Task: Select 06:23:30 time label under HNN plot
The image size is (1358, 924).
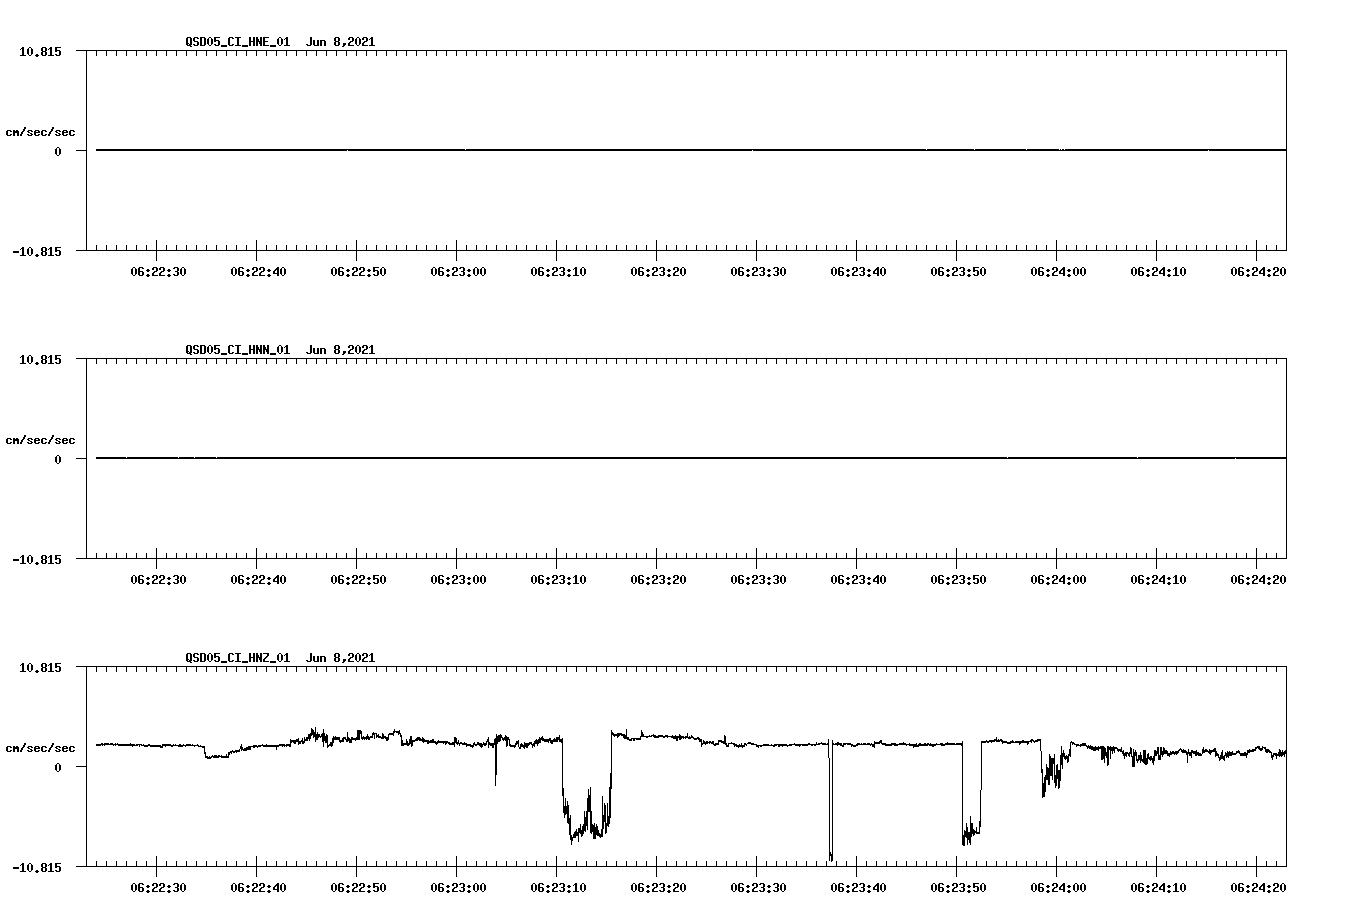Action: click(758, 580)
